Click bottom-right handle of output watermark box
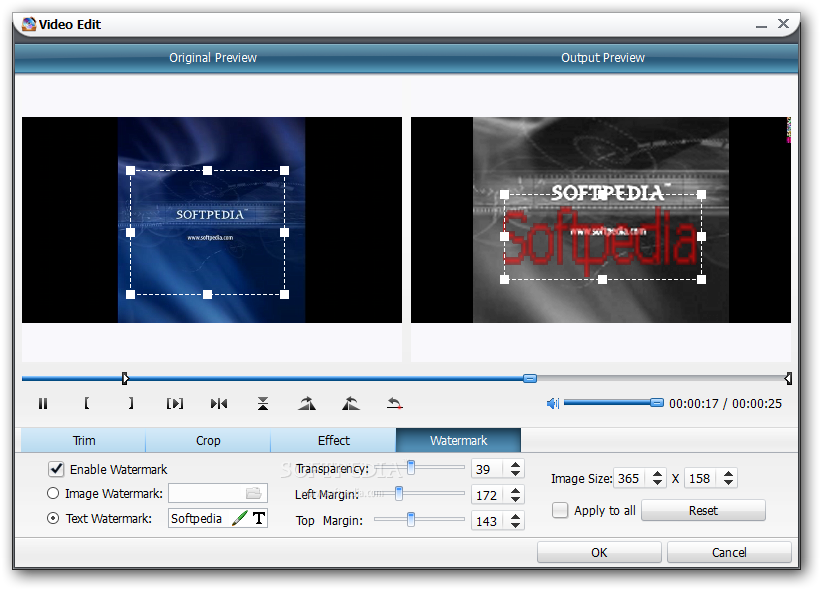This screenshot has height=590, width=821. (x=701, y=280)
